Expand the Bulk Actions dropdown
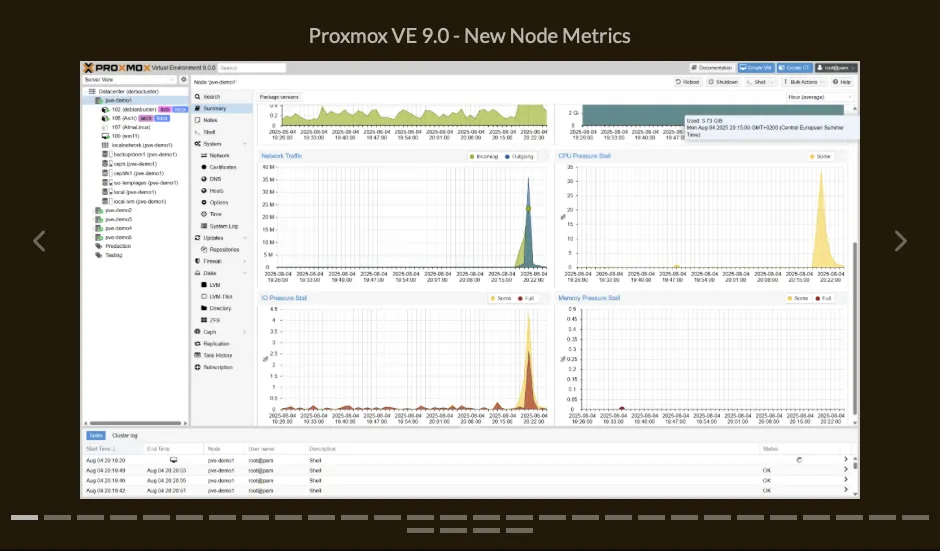Viewport: 940px width, 551px height. click(x=802, y=82)
